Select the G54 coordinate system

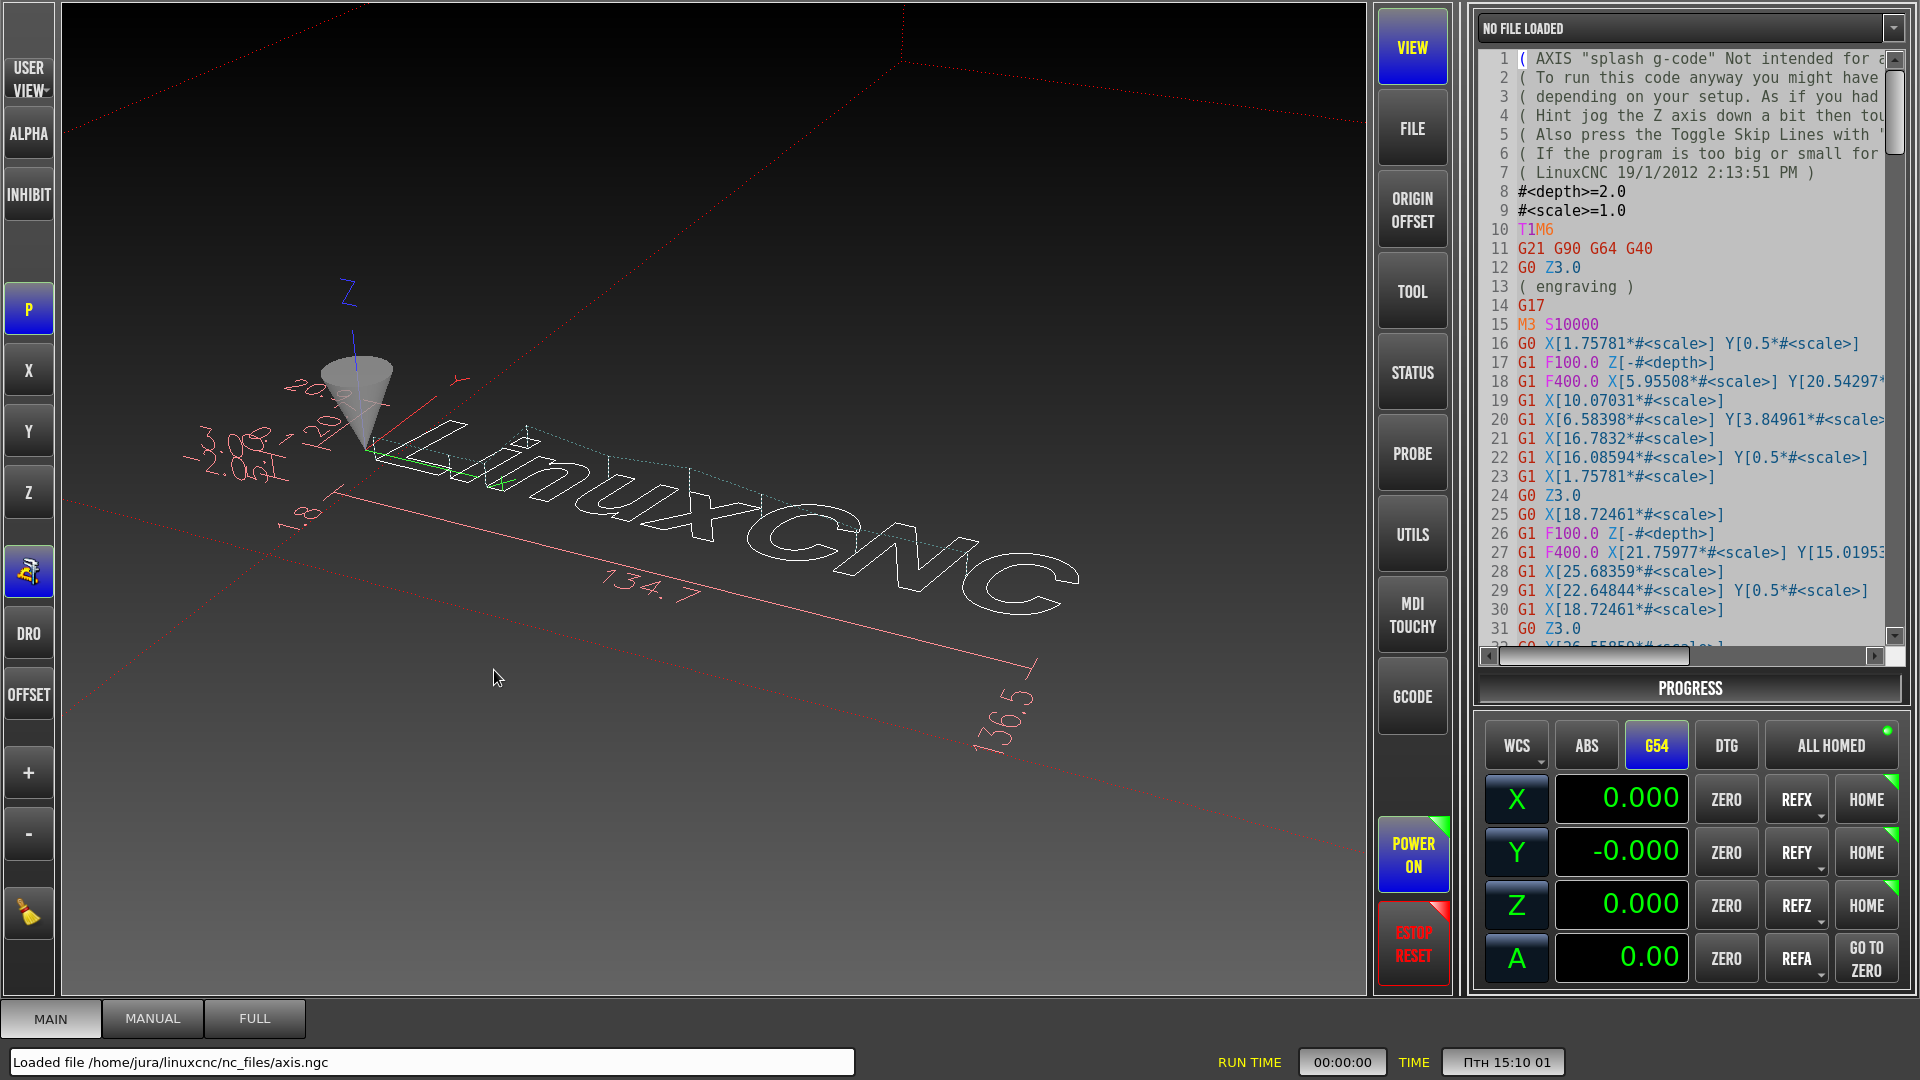1656,746
